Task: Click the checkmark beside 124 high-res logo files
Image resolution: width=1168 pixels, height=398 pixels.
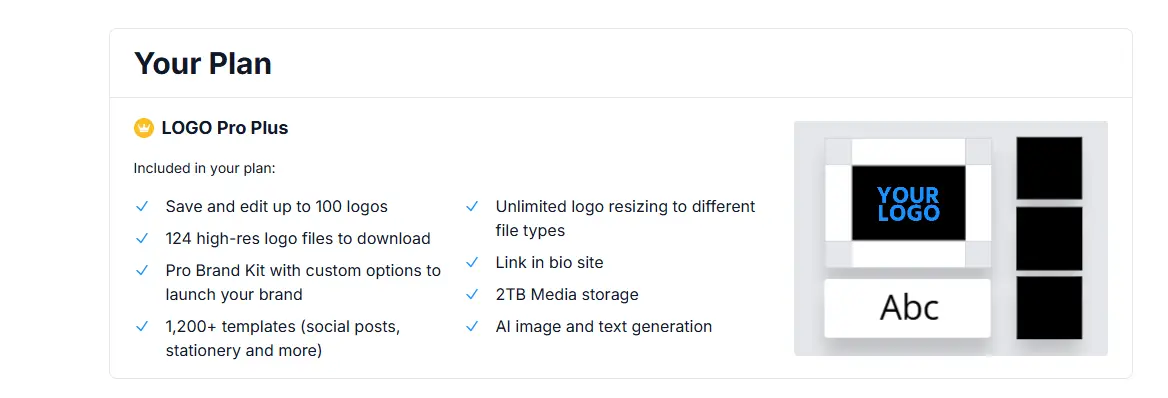Action: click(x=142, y=239)
